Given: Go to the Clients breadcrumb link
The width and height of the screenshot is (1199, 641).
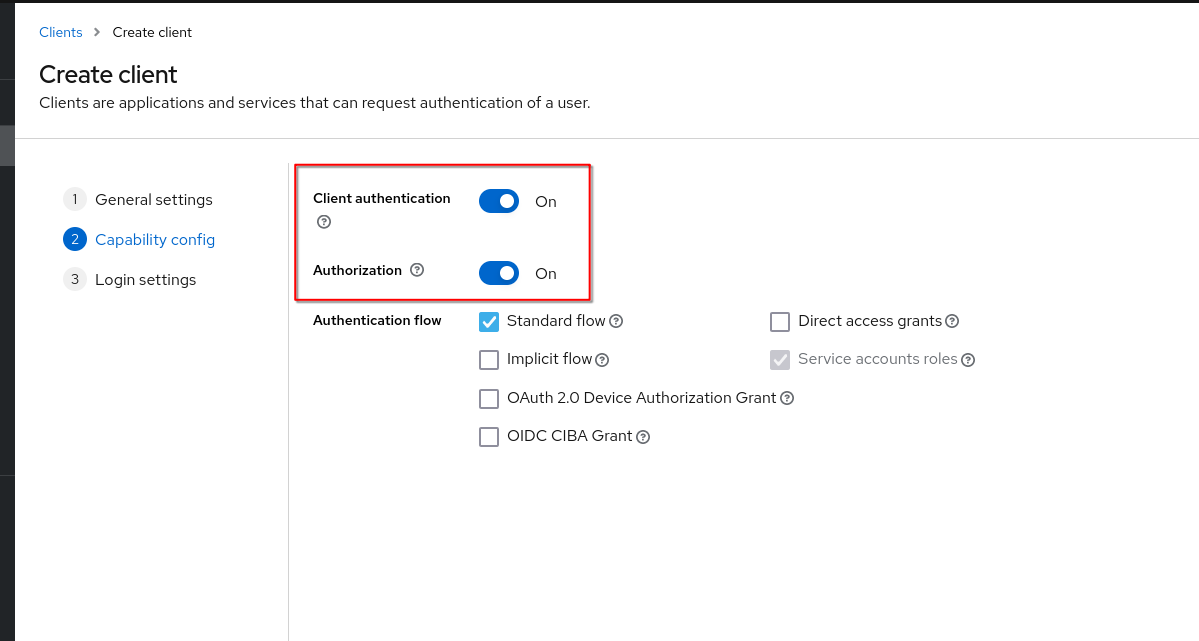Looking at the screenshot, I should (60, 32).
